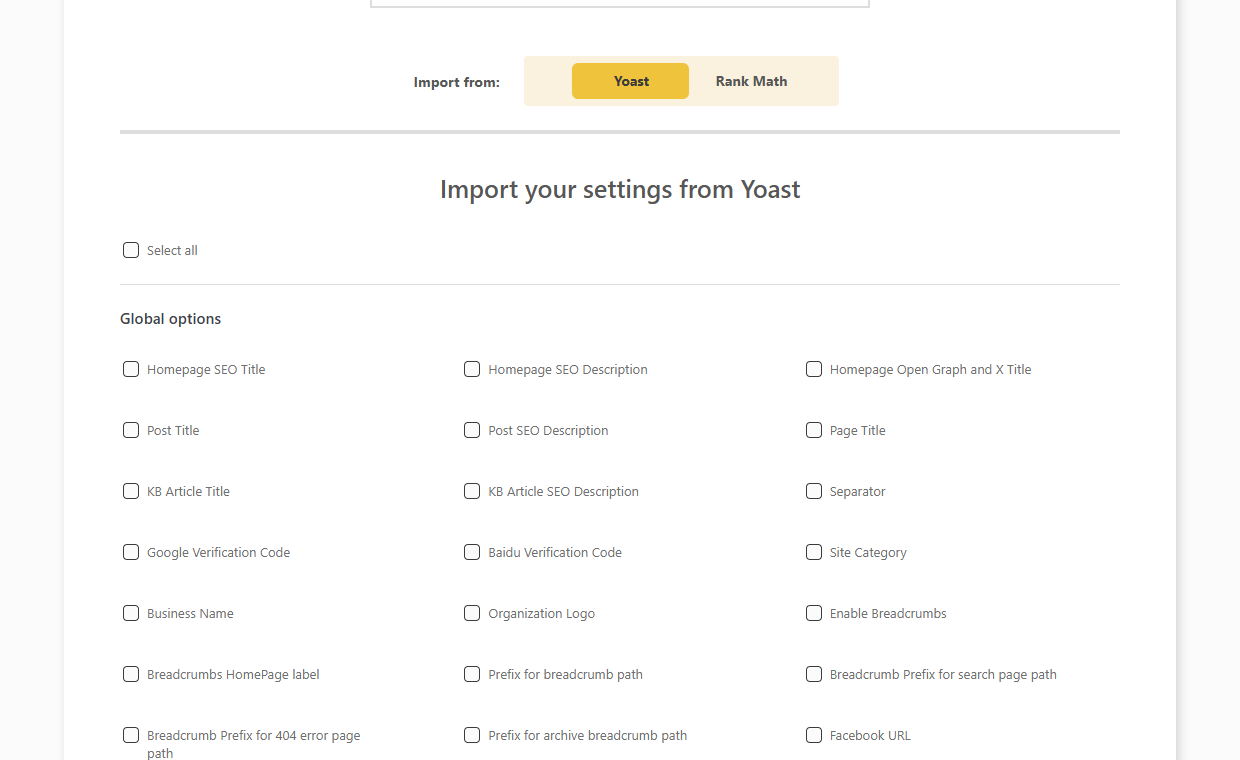
Task: Check Google Verification Code option
Action: coord(131,552)
